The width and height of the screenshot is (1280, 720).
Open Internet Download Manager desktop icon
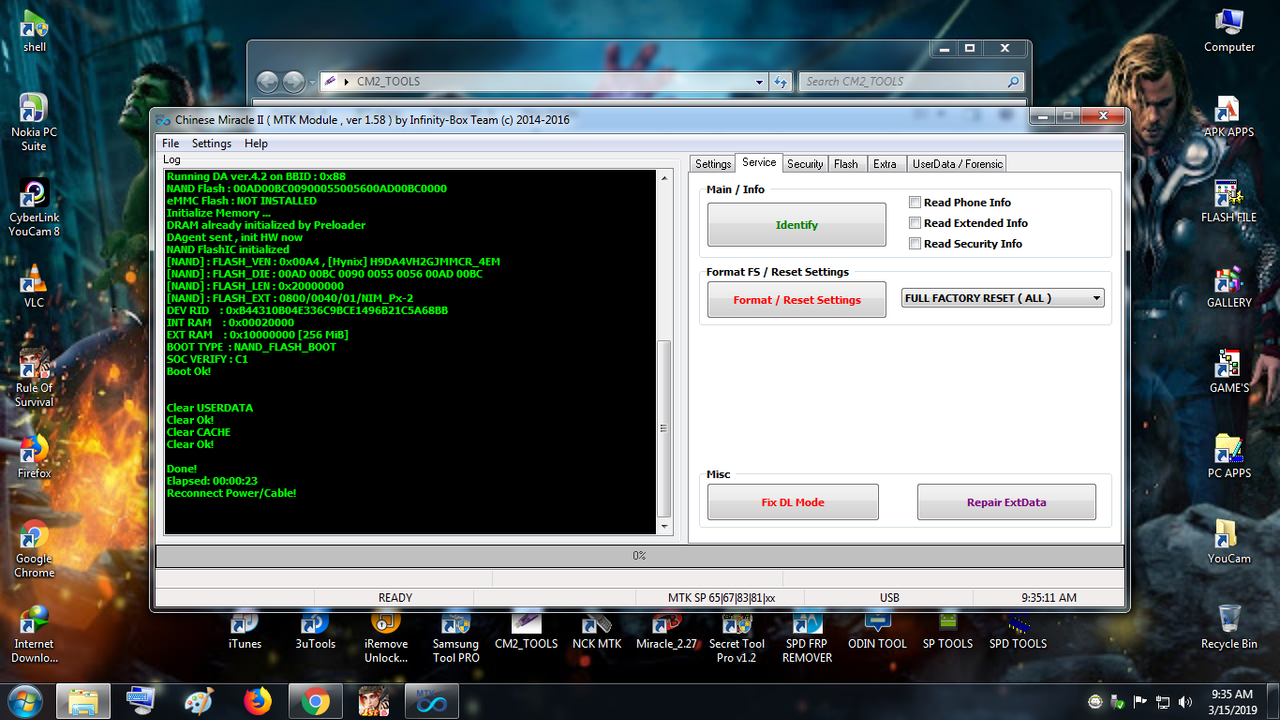(34, 634)
